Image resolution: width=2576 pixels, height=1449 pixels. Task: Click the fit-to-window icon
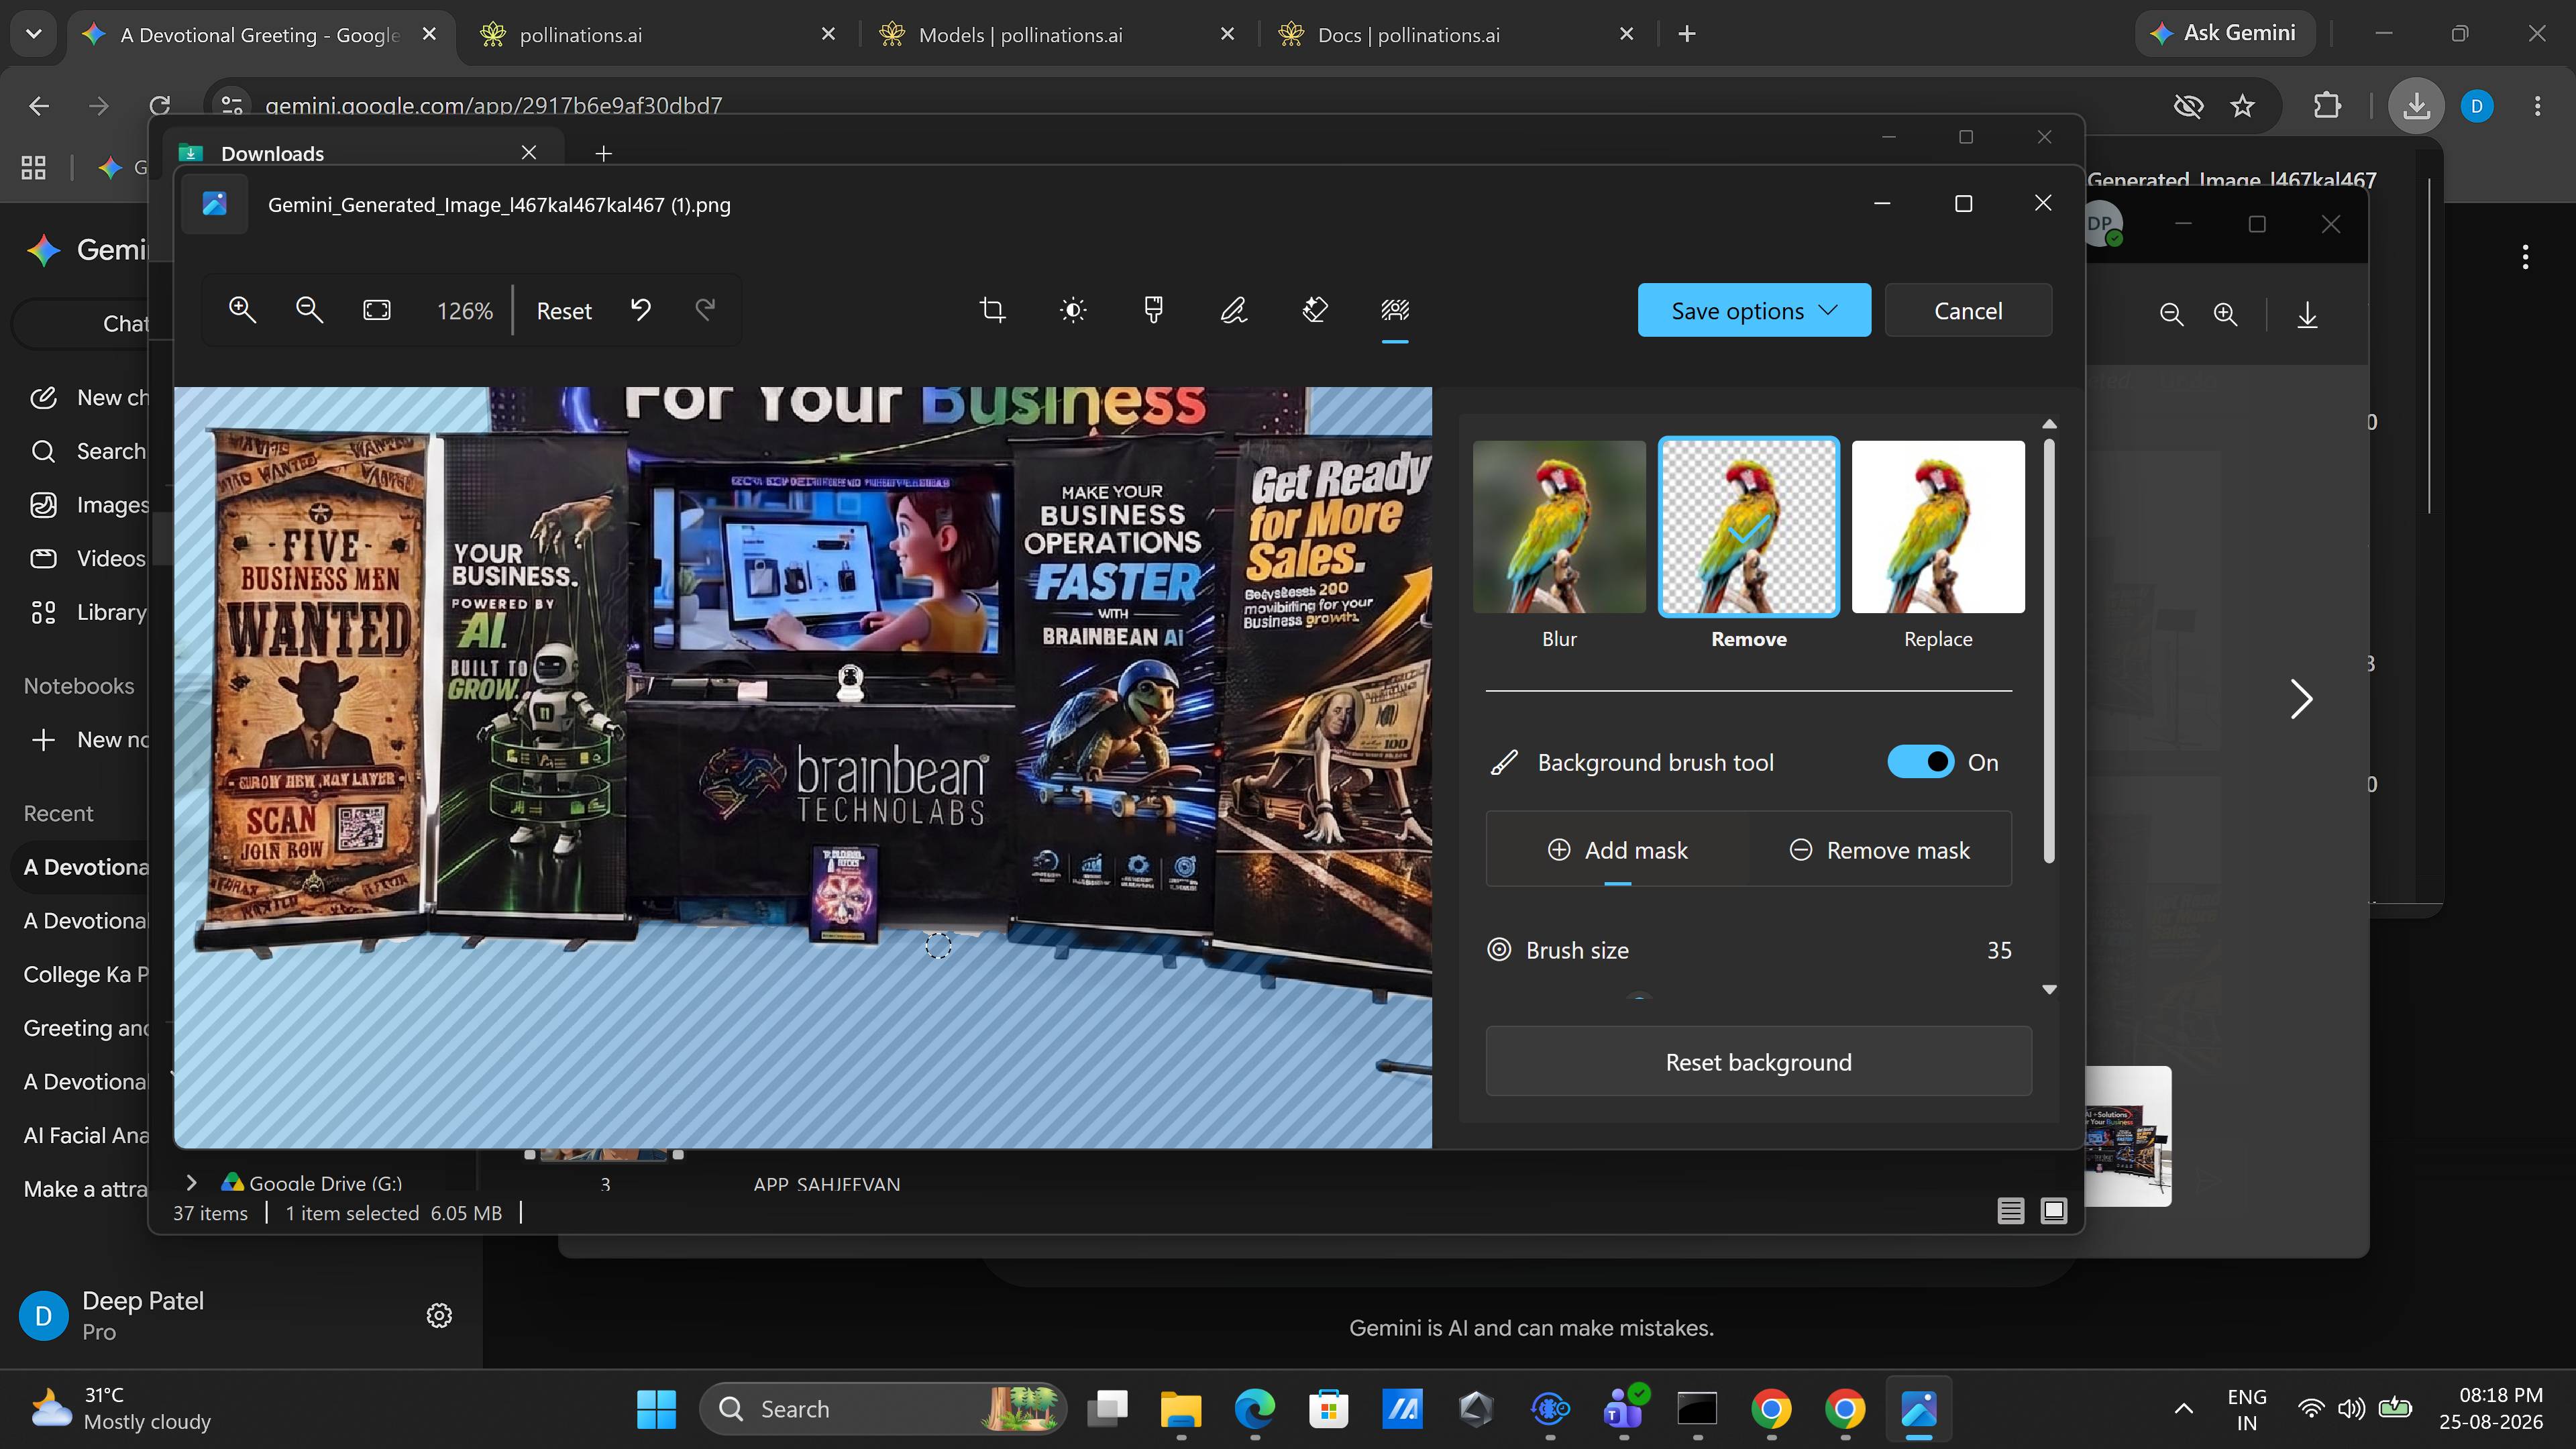point(377,310)
